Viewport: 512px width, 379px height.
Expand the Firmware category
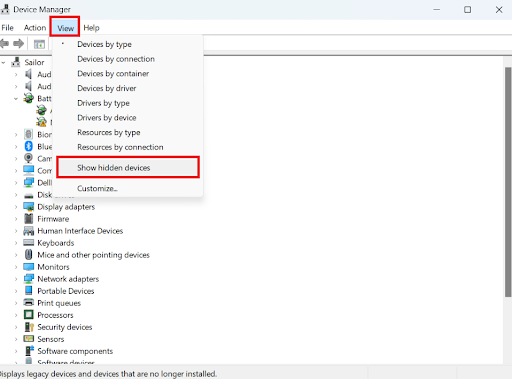click(16, 219)
